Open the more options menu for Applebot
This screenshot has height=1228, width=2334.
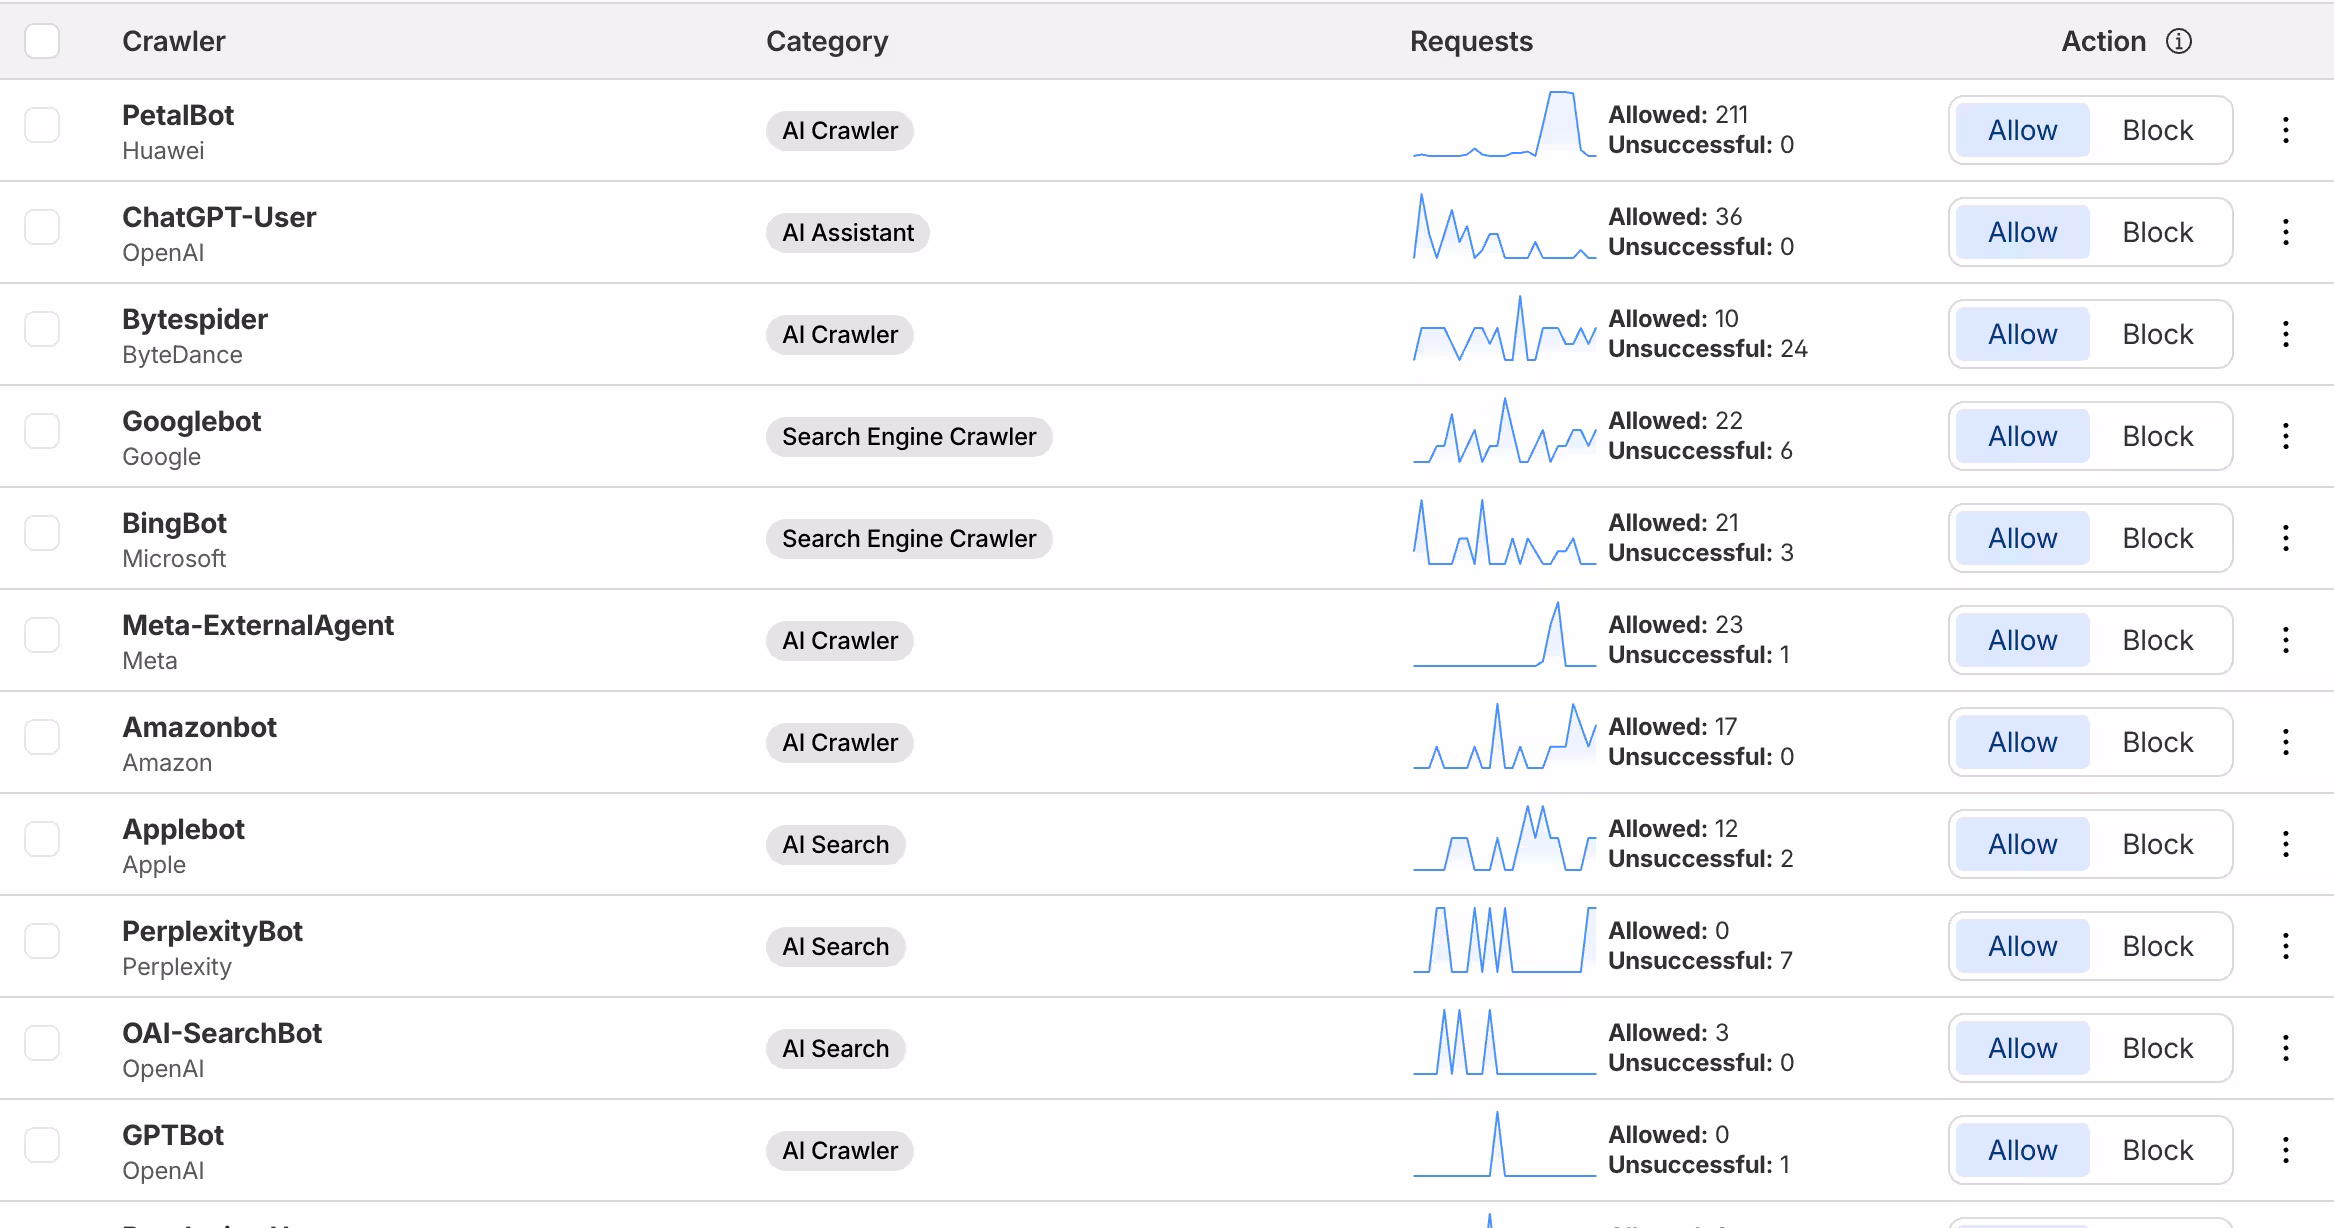pos(2286,844)
